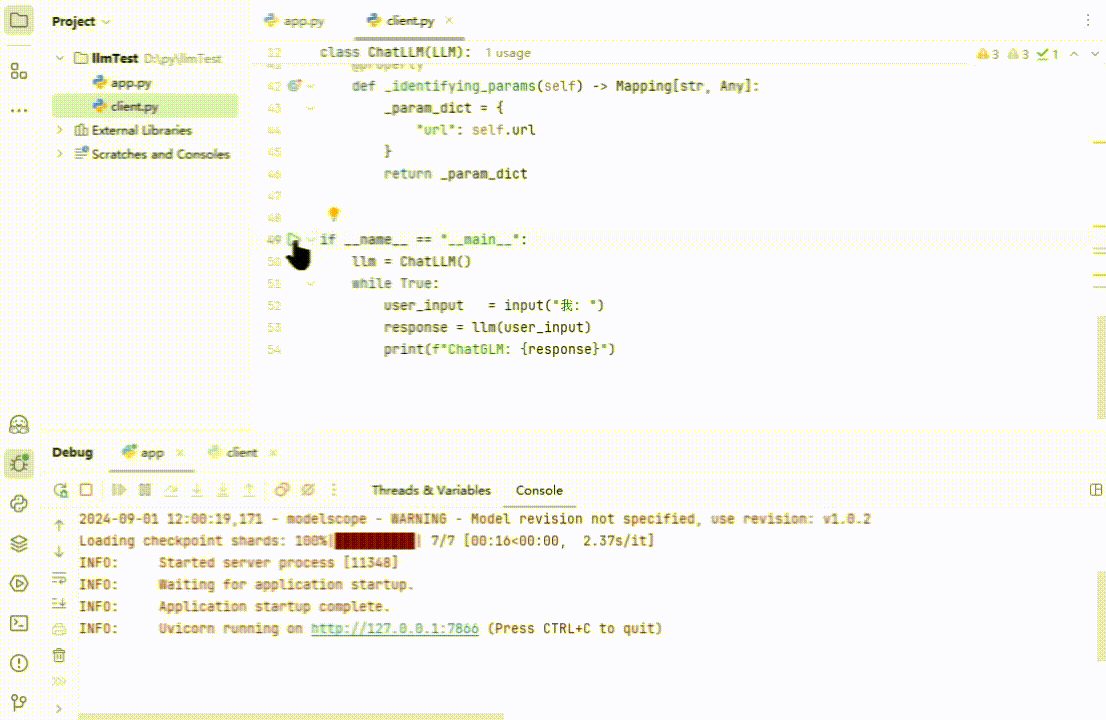
Task: Open the Console tab
Action: point(539,490)
